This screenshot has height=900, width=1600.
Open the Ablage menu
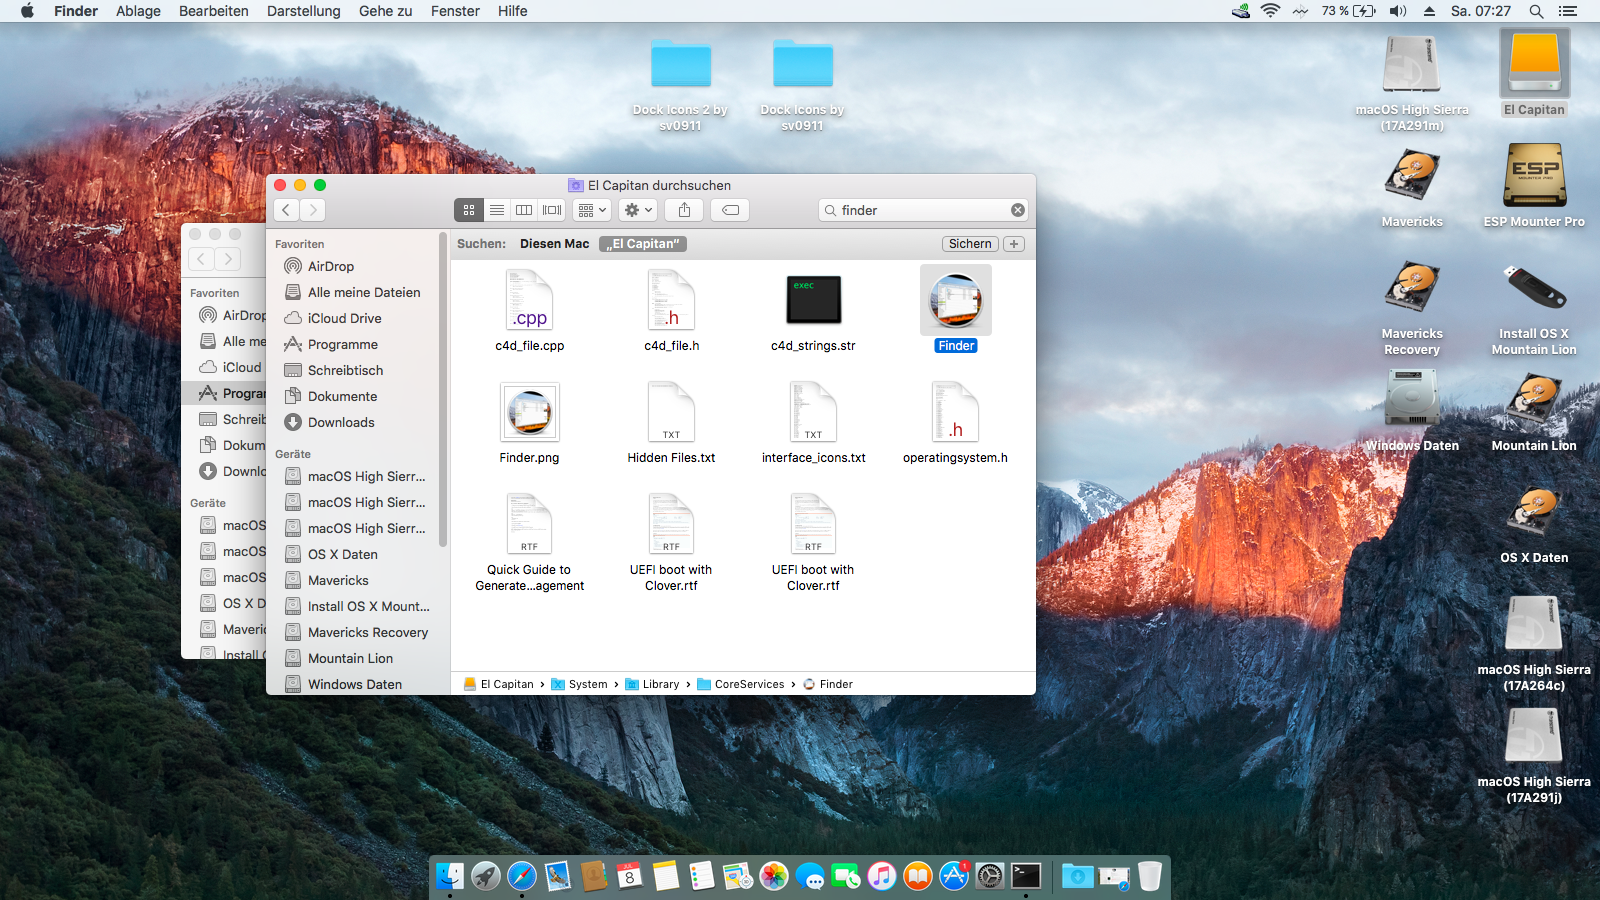pos(138,11)
